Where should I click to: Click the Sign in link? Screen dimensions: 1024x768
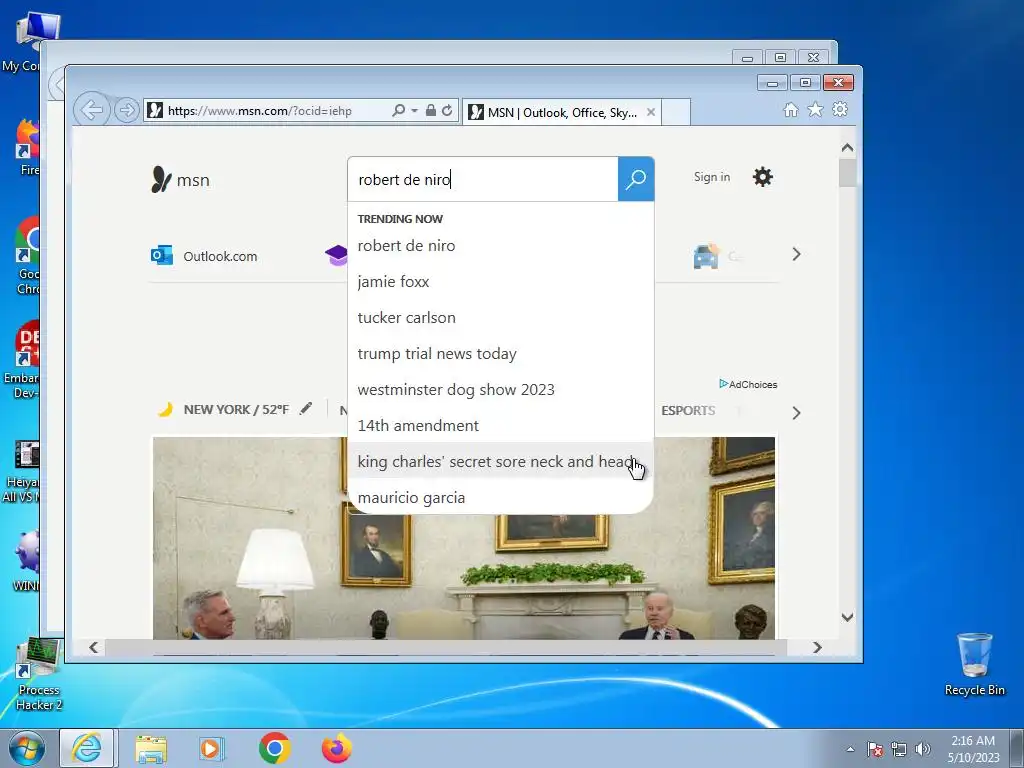[712, 177]
